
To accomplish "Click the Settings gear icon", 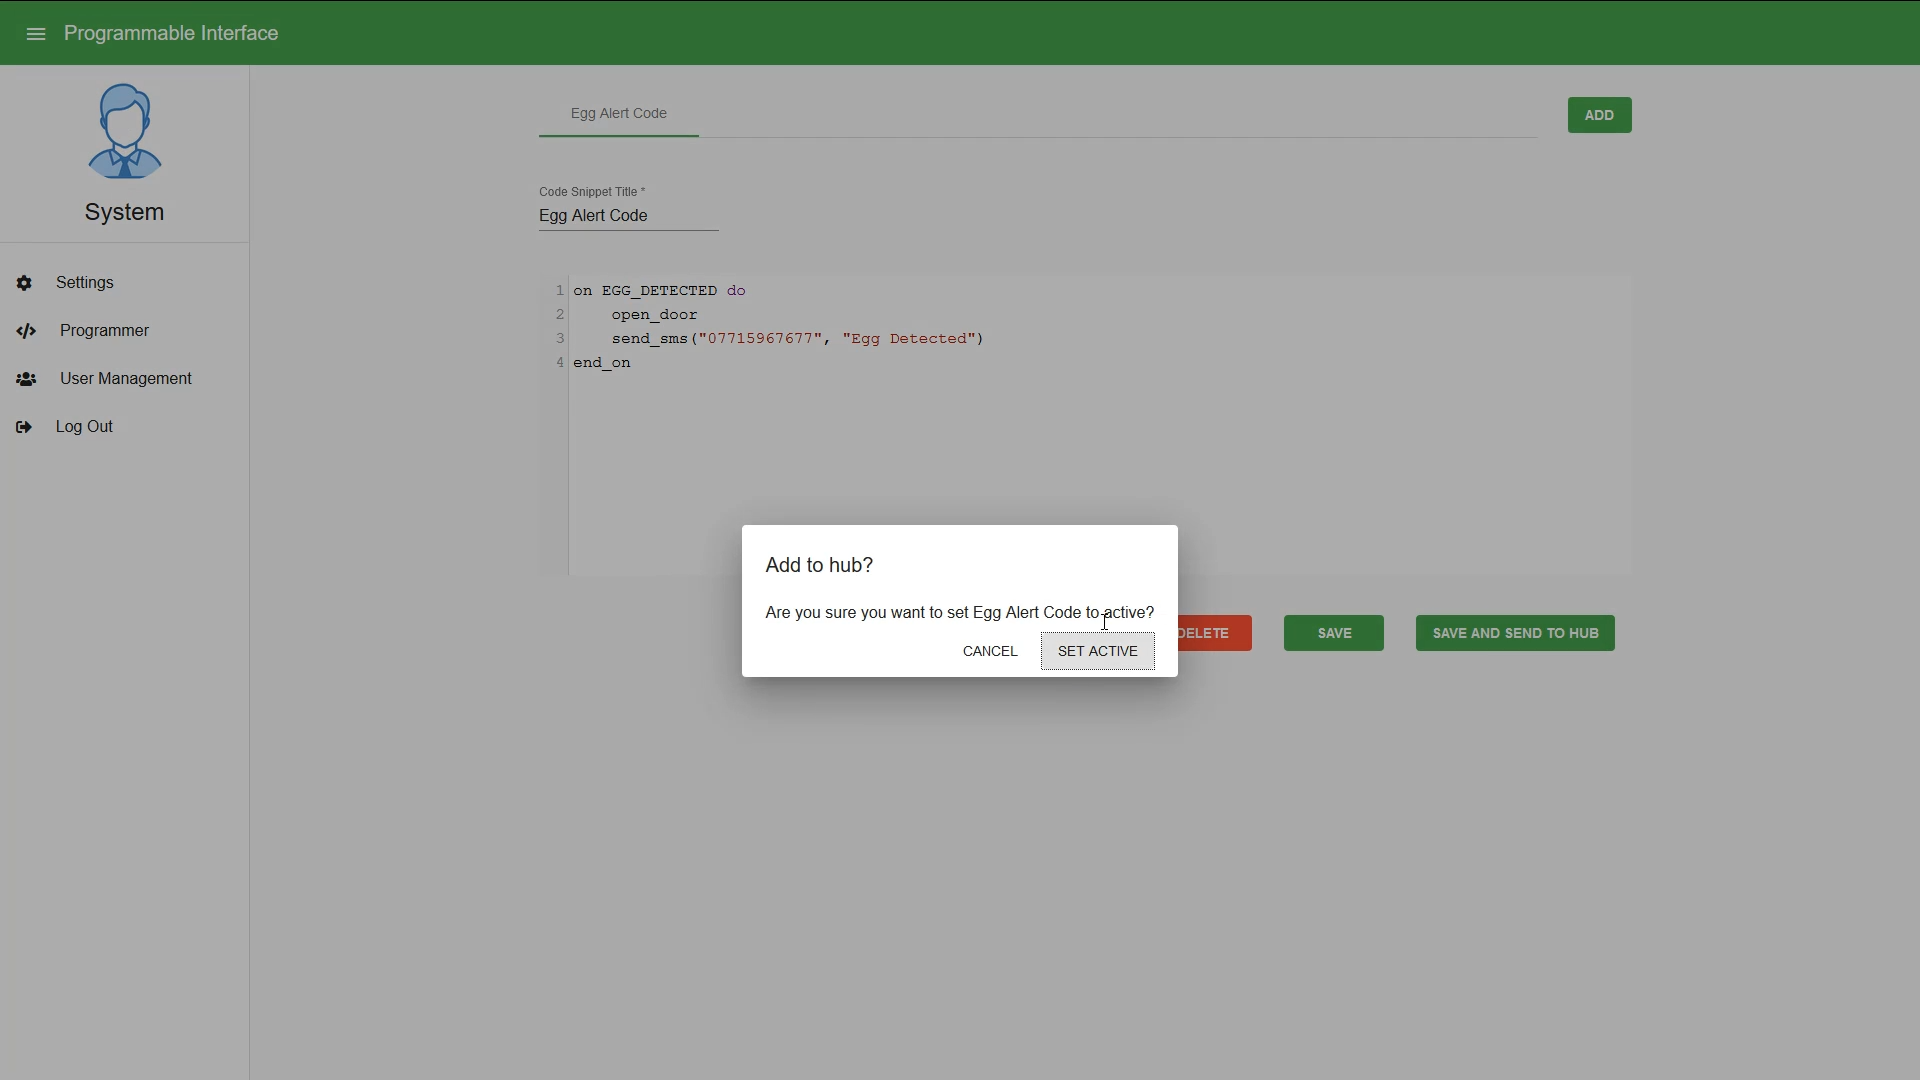I will tap(24, 283).
